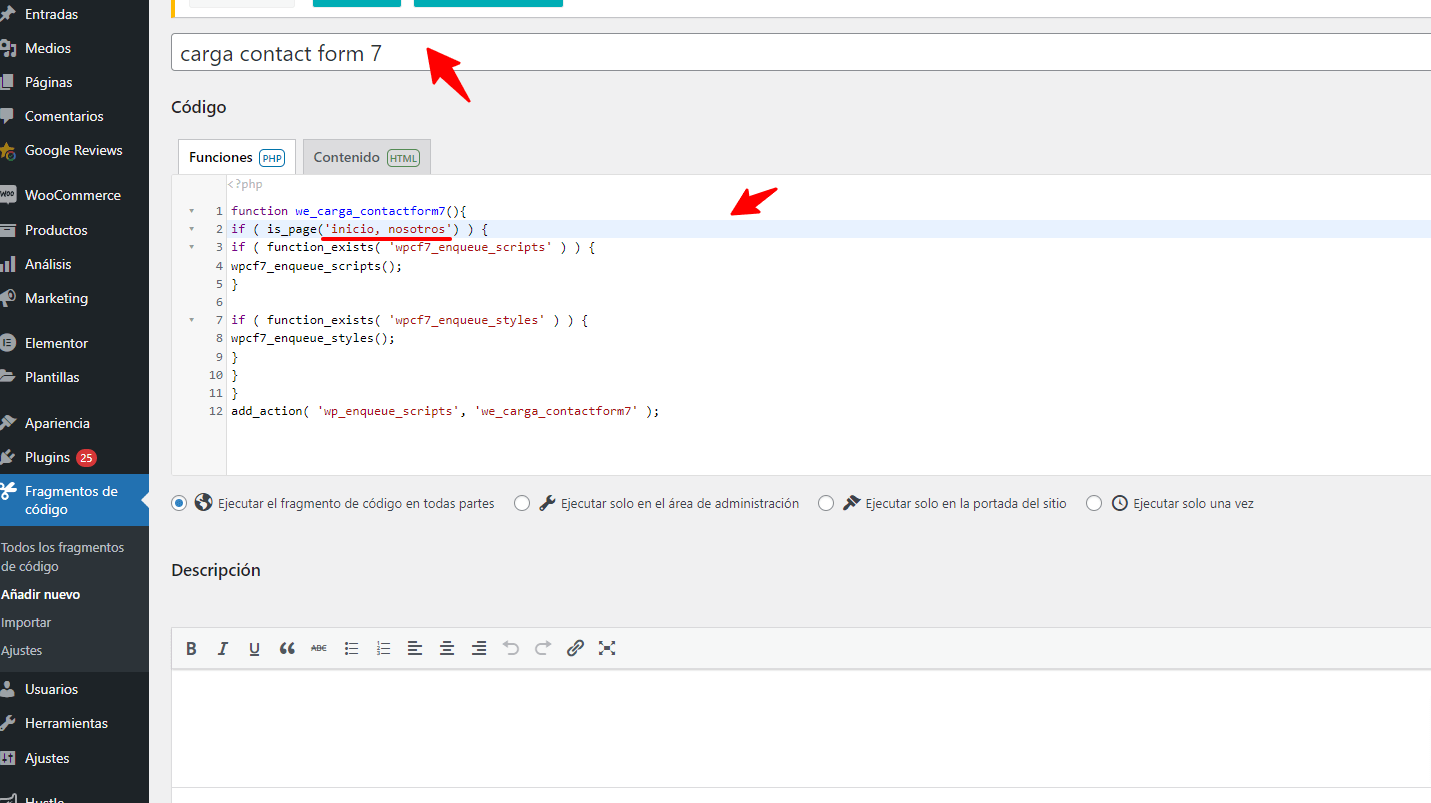Viewport: 1431px width, 803px height.
Task: Click the Apariencia brush icon
Action: [x=8, y=423]
